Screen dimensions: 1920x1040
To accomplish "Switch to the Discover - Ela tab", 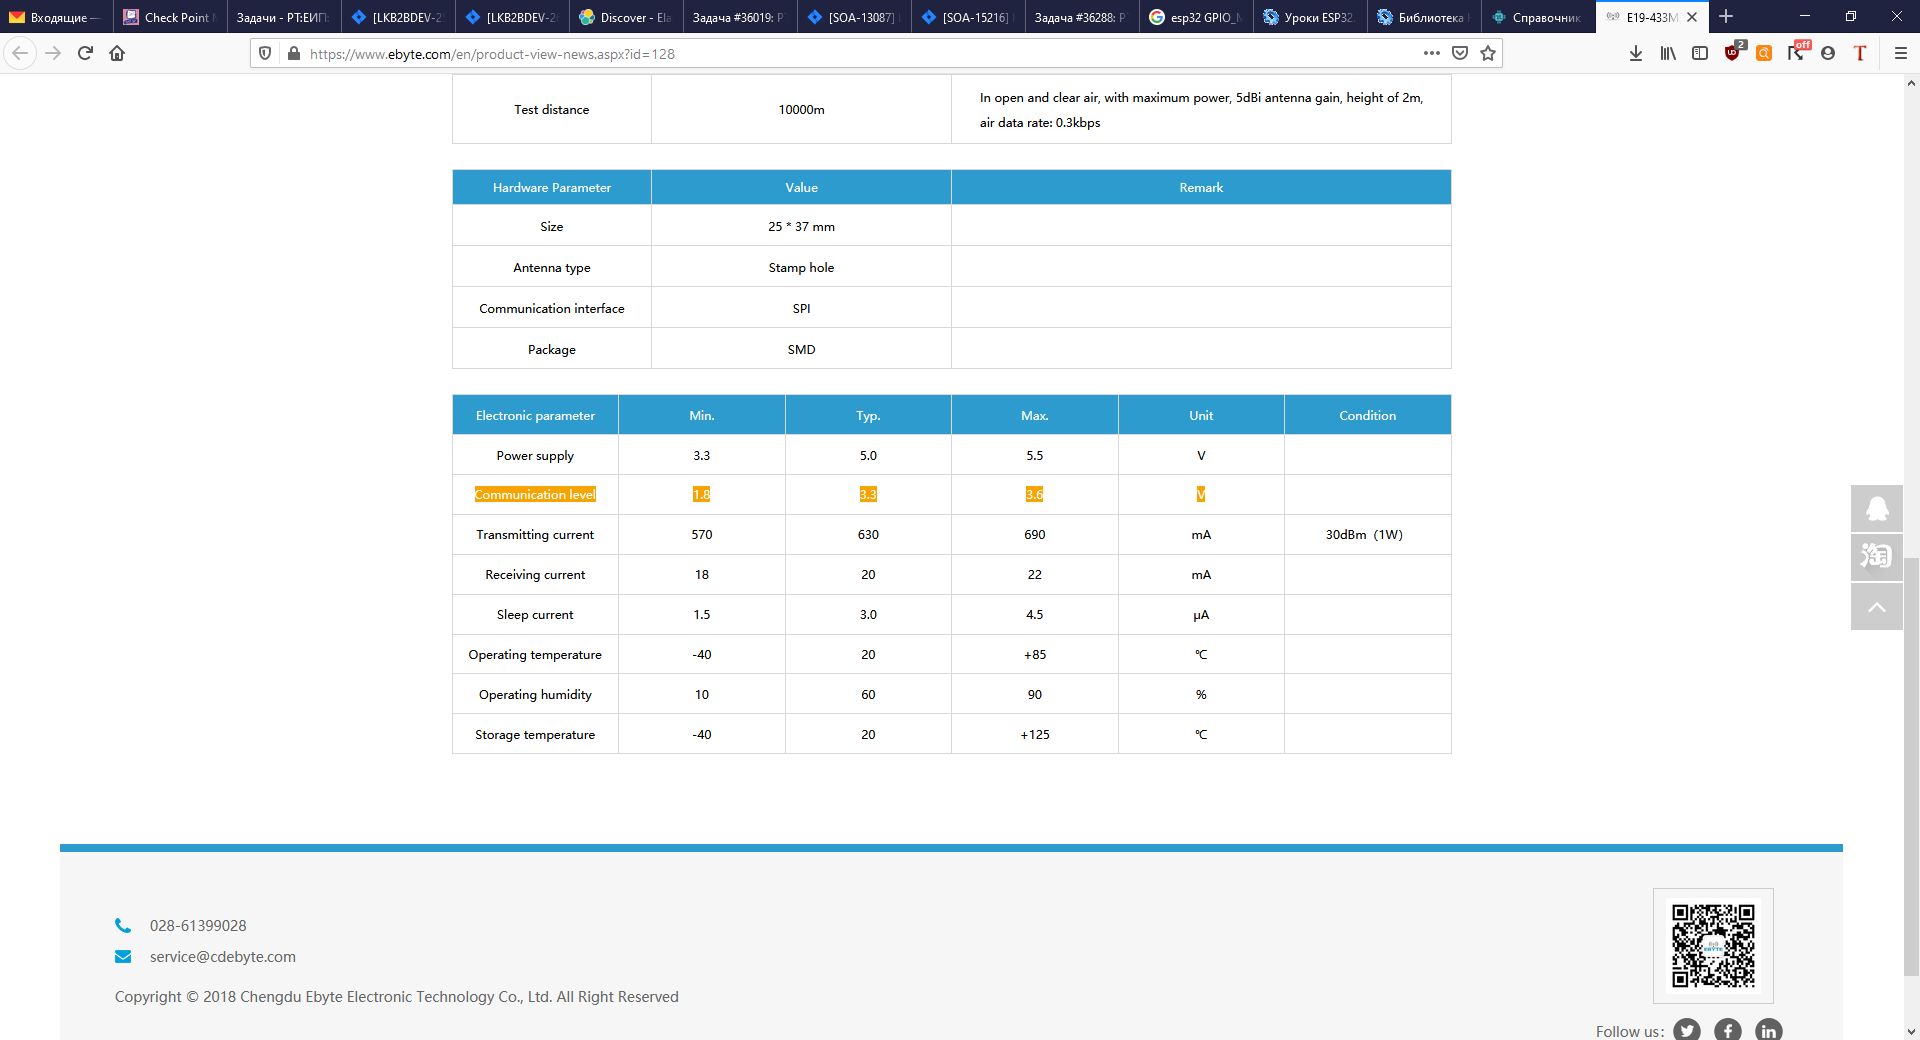I will (626, 17).
